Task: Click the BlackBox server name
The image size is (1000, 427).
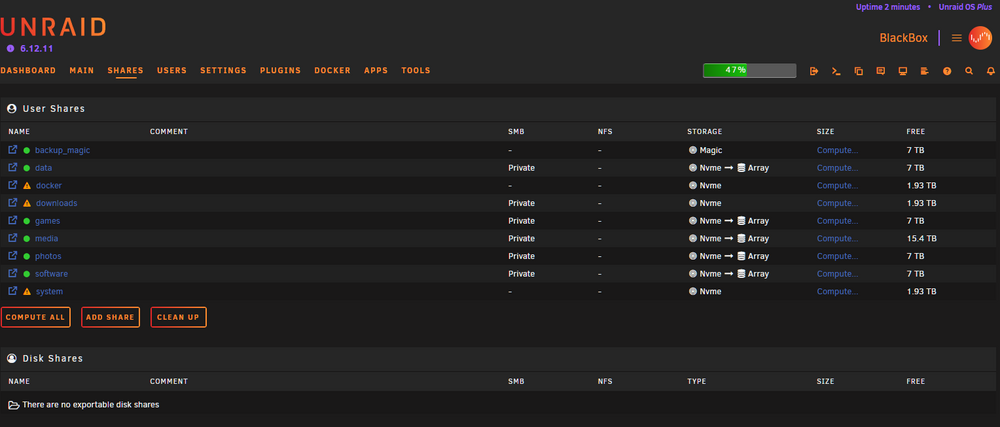Action: click(x=904, y=38)
